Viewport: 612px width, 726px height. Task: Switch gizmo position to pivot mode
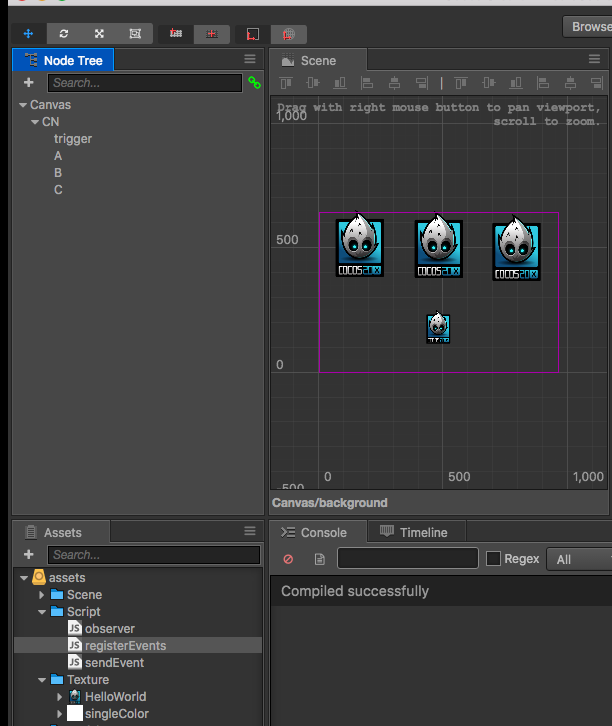click(x=176, y=33)
